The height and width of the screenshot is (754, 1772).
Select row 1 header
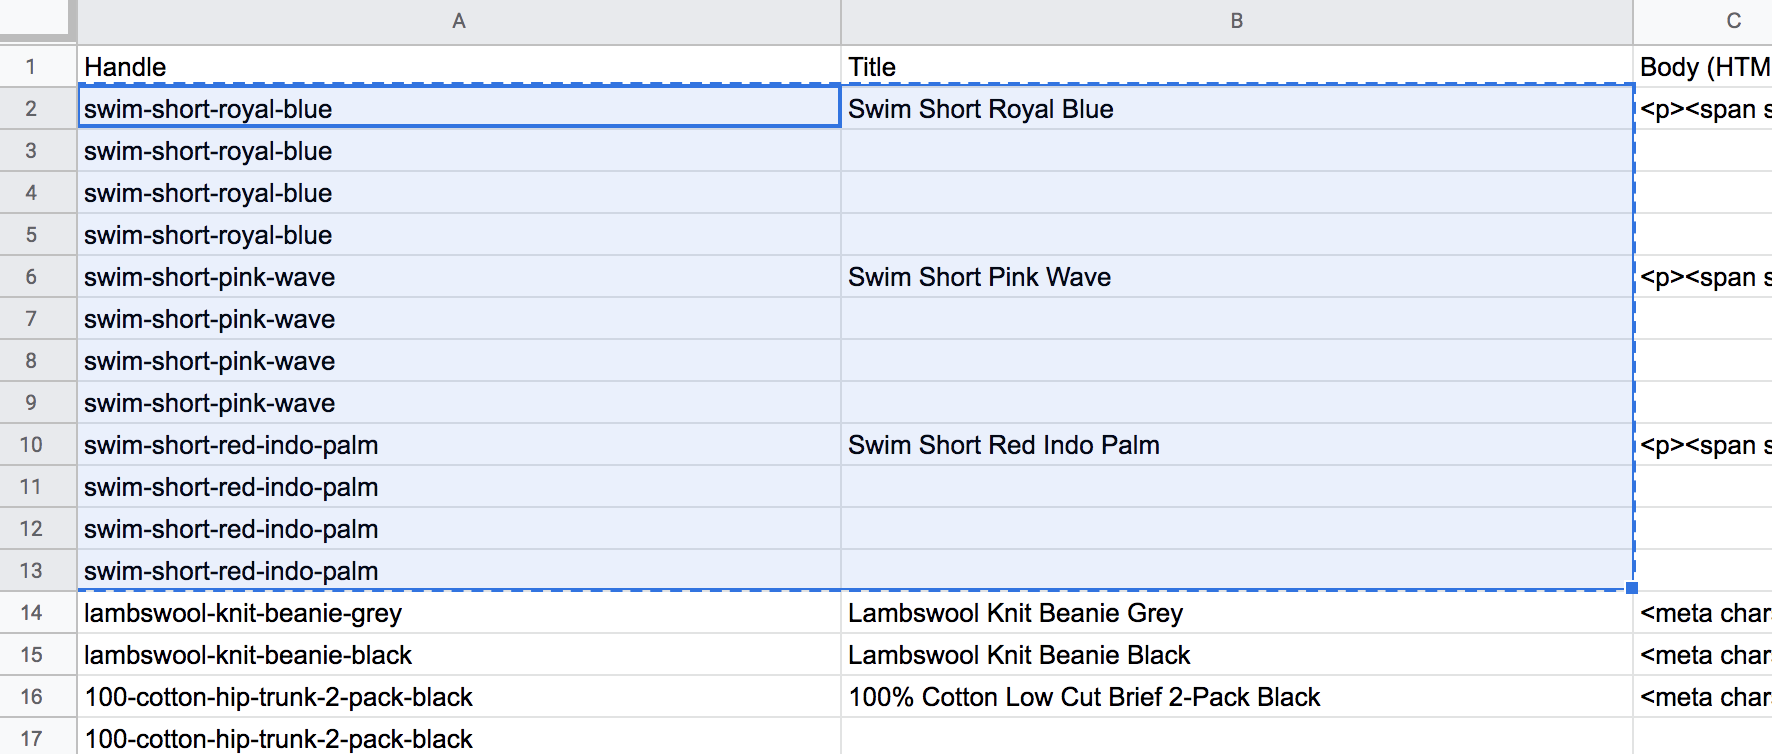coord(32,67)
